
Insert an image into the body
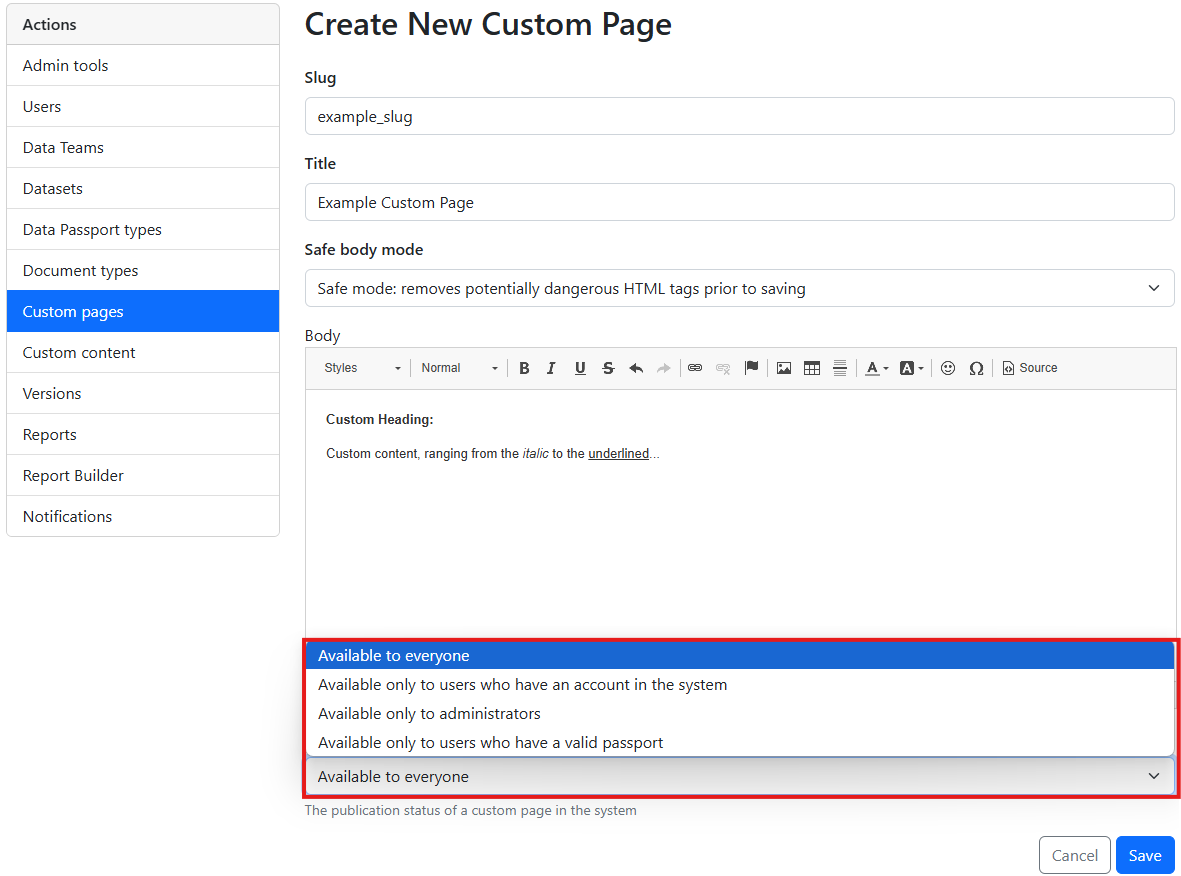click(784, 368)
